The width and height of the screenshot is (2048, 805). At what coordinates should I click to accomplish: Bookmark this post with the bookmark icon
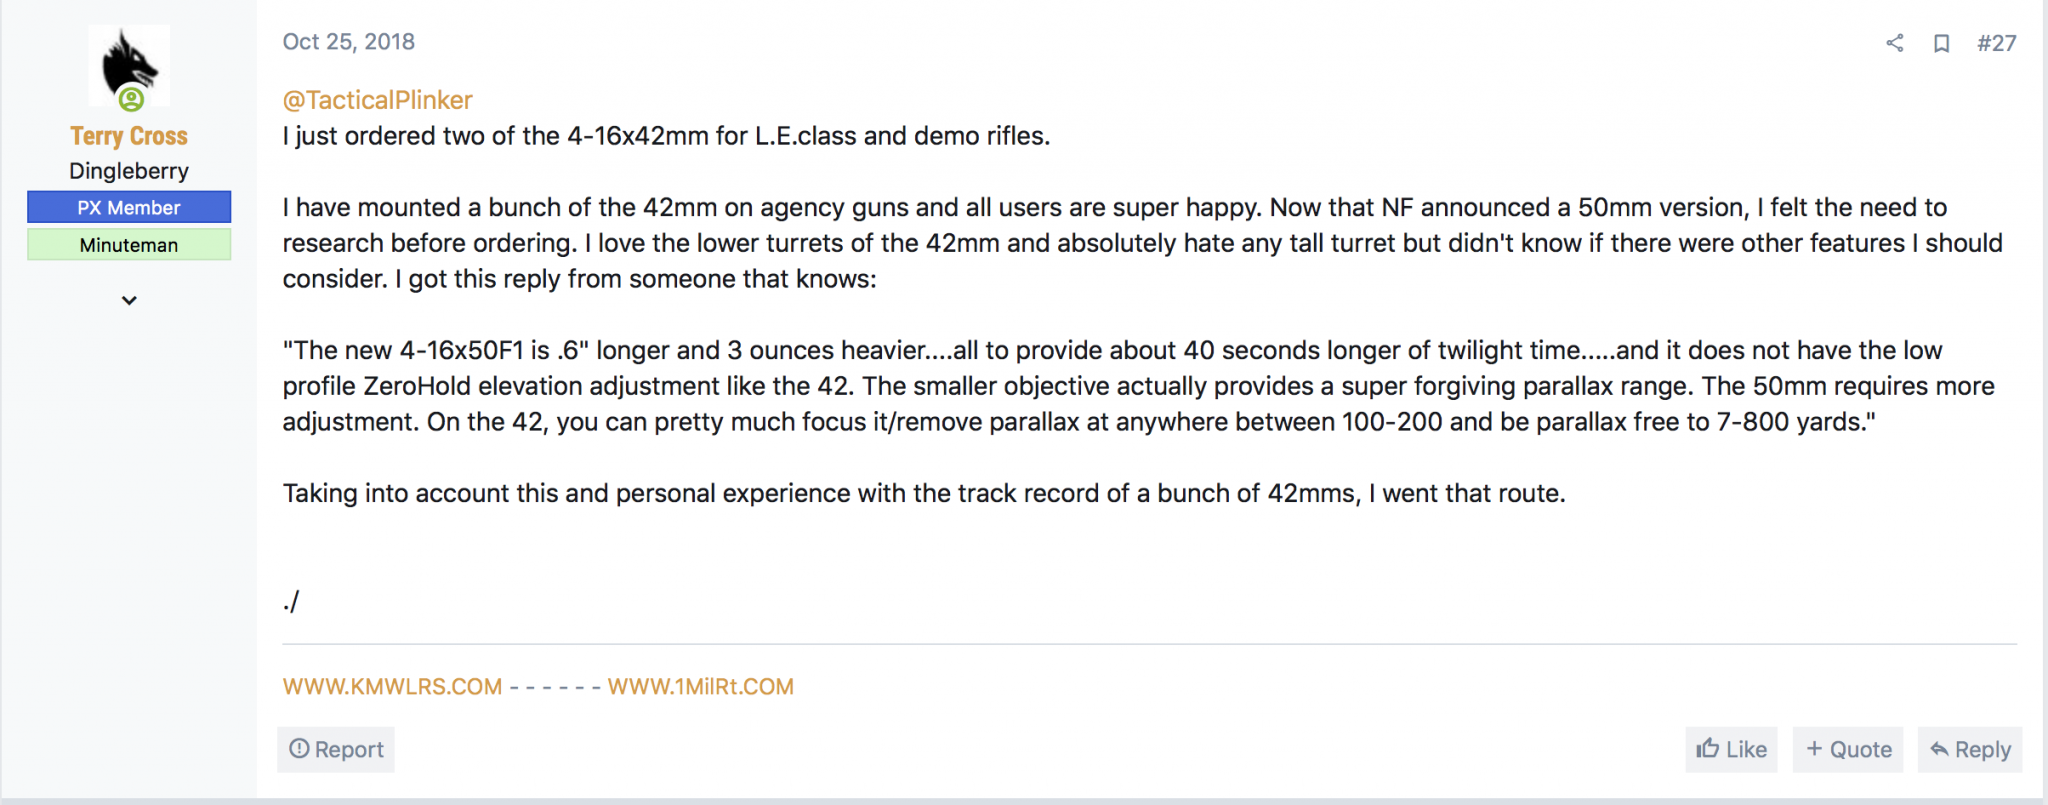tap(1941, 43)
